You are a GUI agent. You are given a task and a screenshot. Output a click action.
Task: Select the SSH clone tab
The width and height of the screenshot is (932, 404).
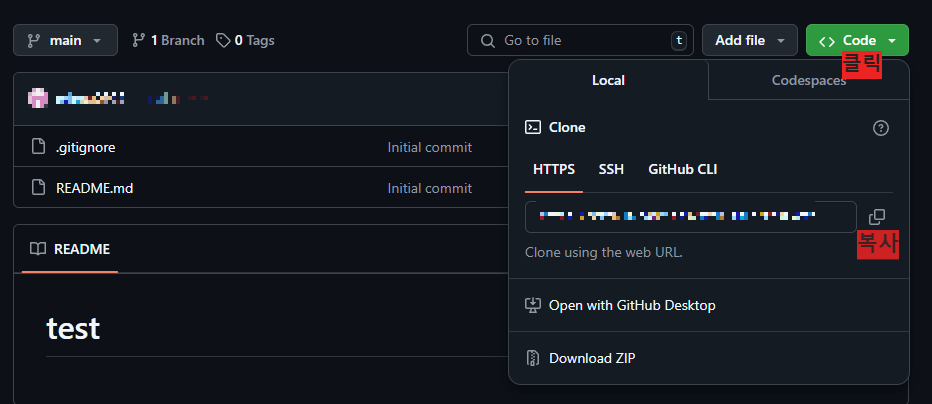click(x=611, y=169)
